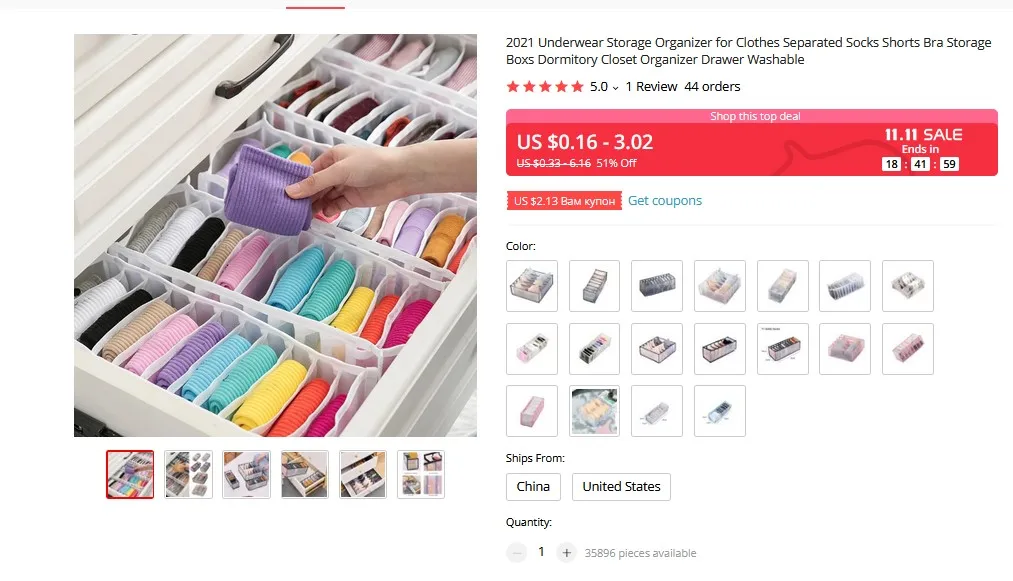This screenshot has width=1013, height=581.
Task: Select the pink organizer swatch in third row
Action: pyautogui.click(x=532, y=411)
